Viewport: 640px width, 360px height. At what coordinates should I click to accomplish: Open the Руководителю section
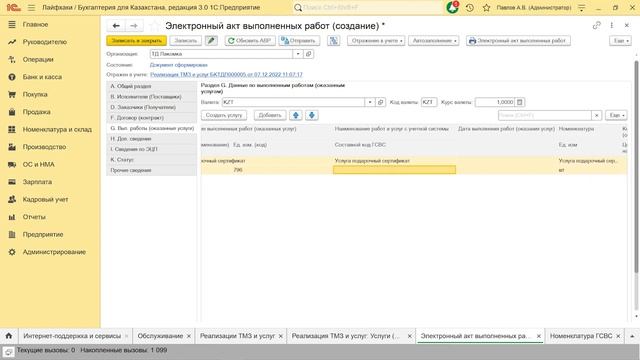[44, 42]
